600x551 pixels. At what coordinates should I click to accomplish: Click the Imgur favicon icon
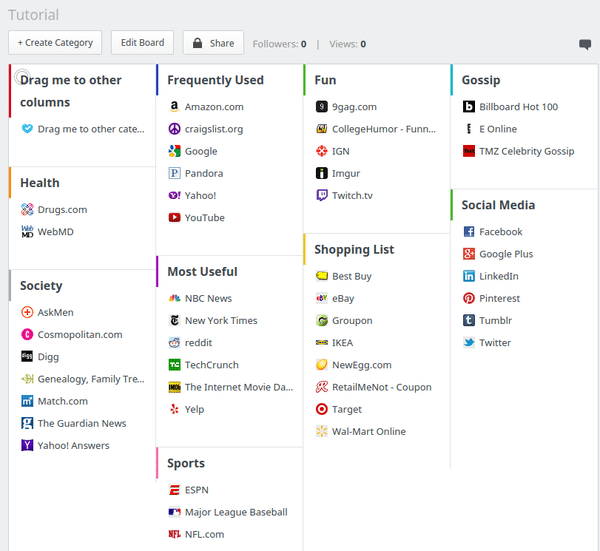(321, 173)
